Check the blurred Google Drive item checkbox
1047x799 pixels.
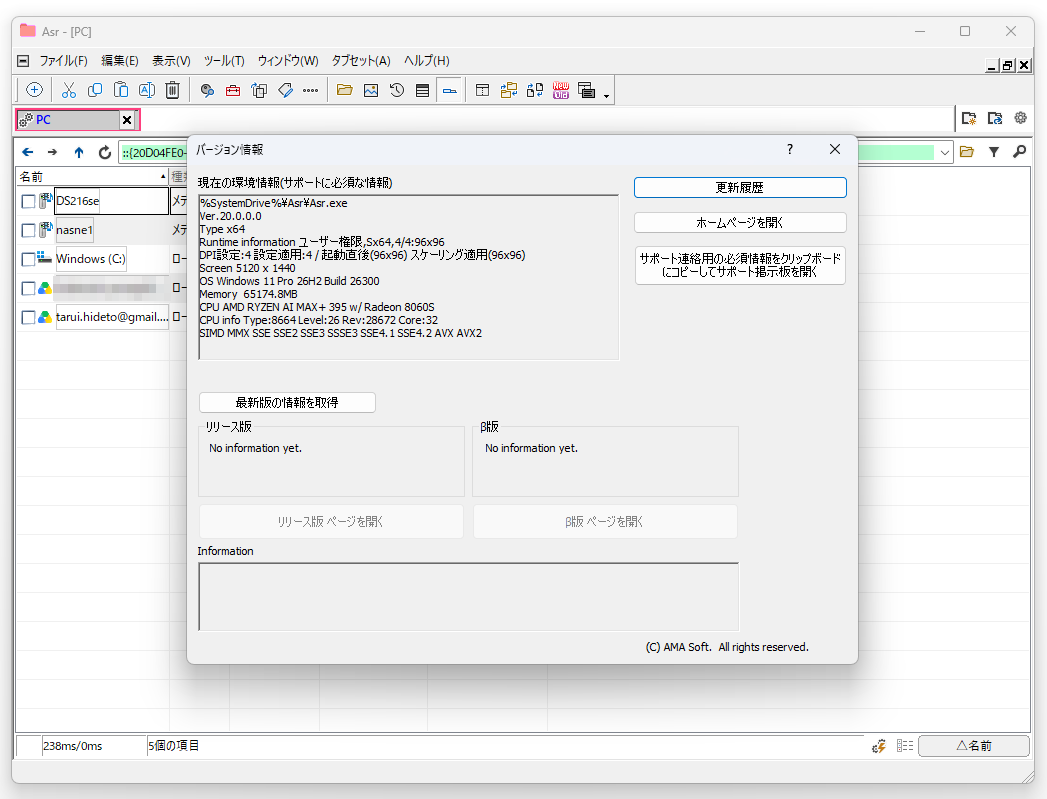[28, 288]
